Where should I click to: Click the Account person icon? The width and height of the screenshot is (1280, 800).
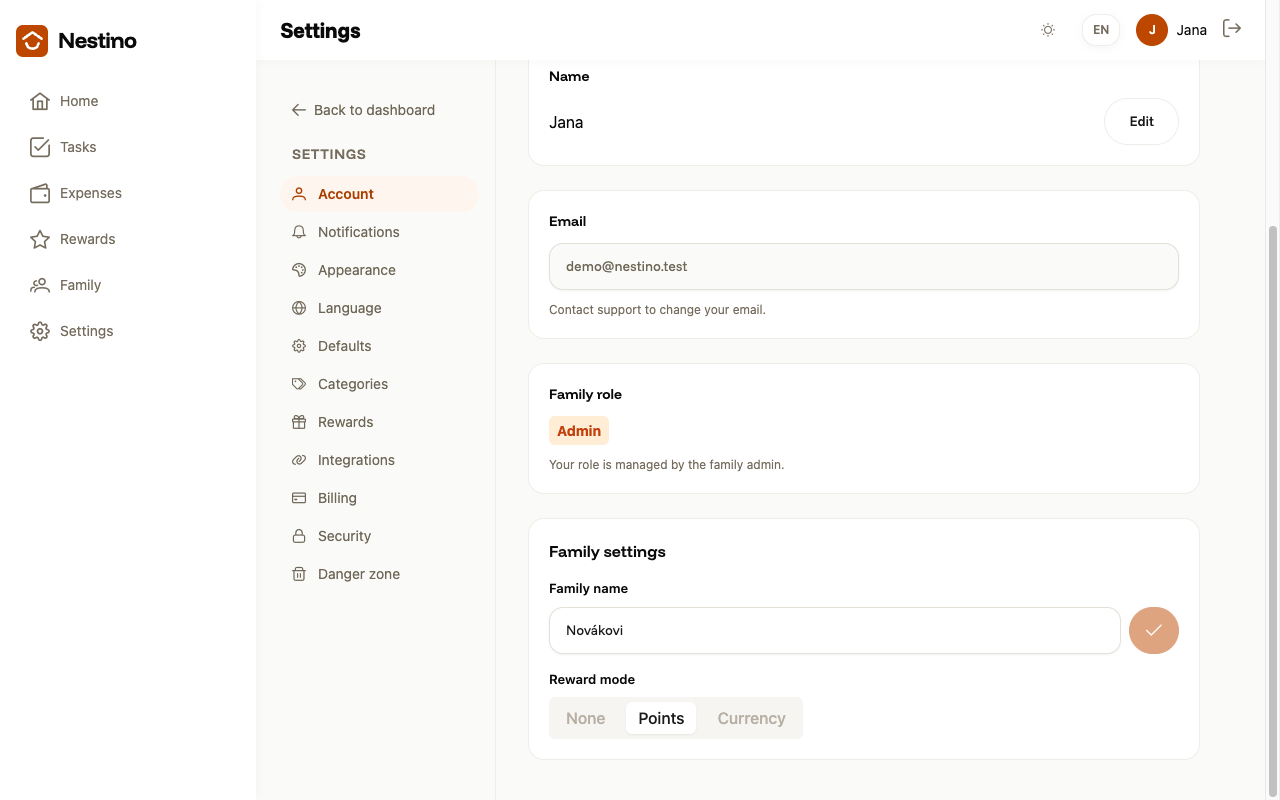click(x=299, y=194)
